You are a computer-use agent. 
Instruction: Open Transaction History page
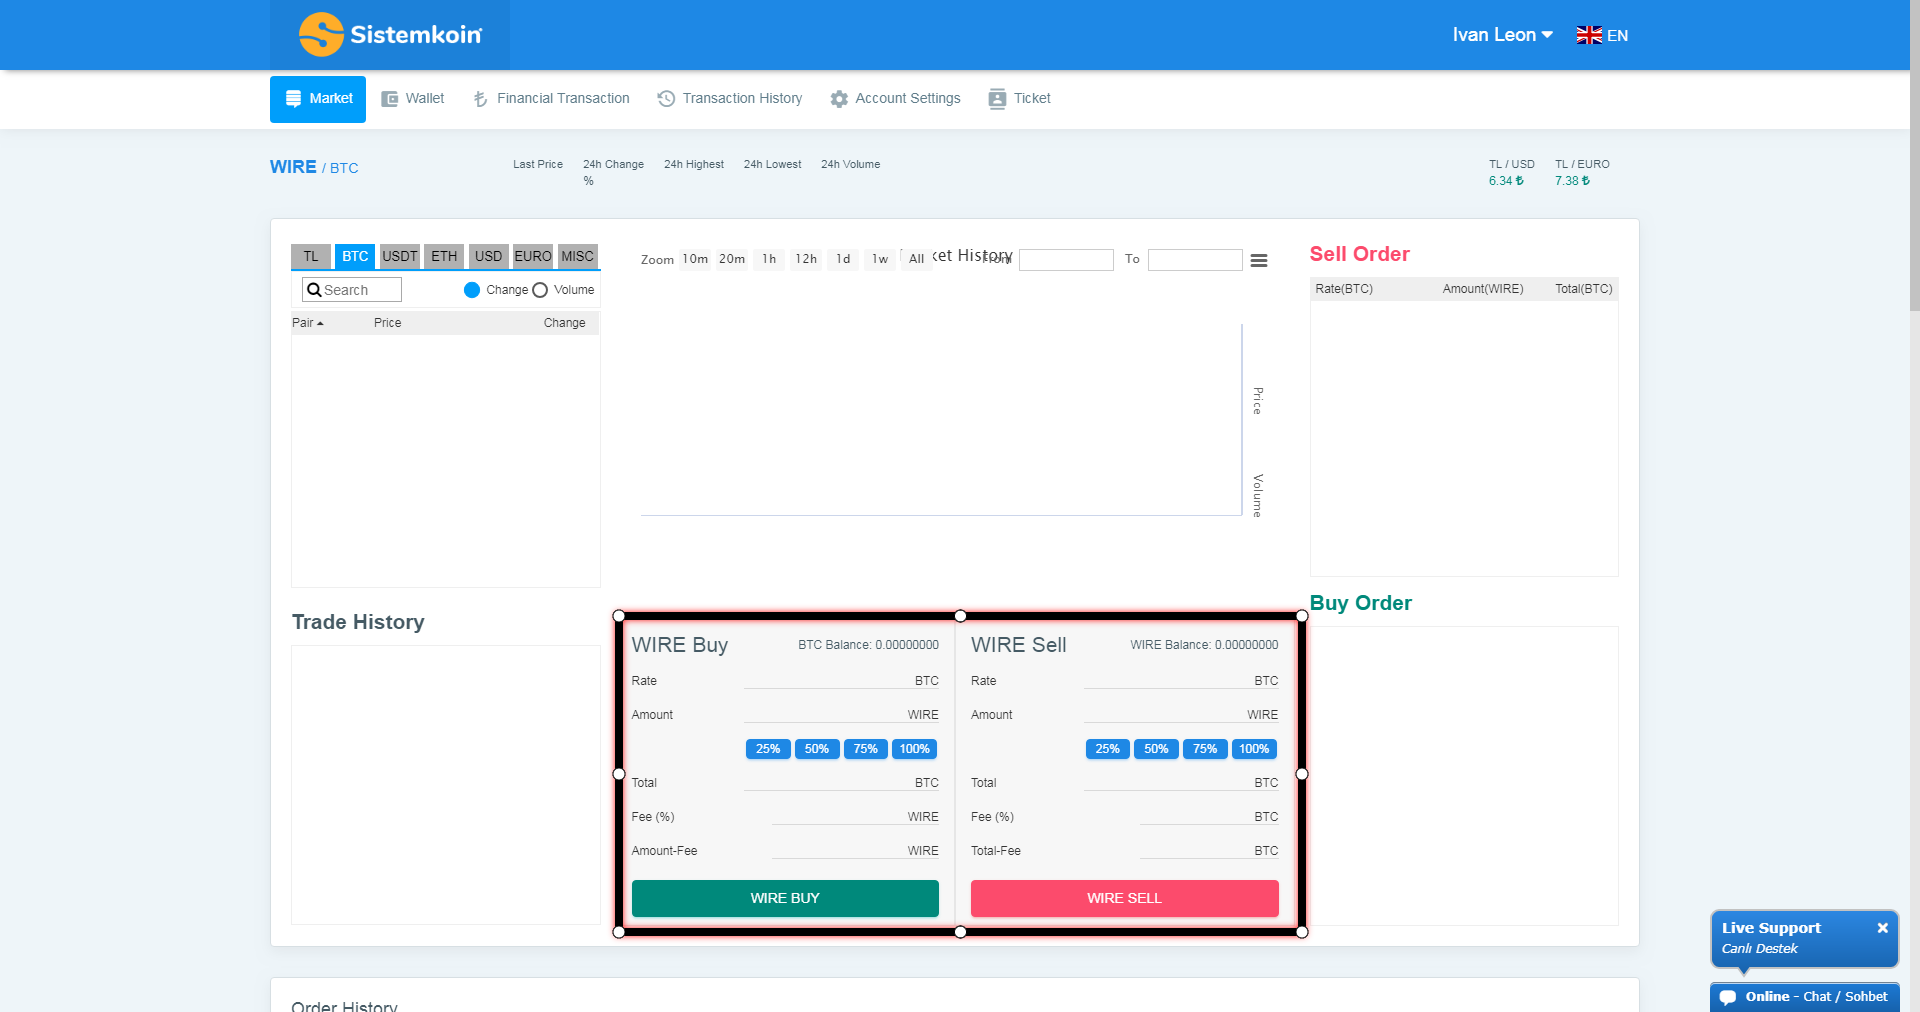pos(730,99)
